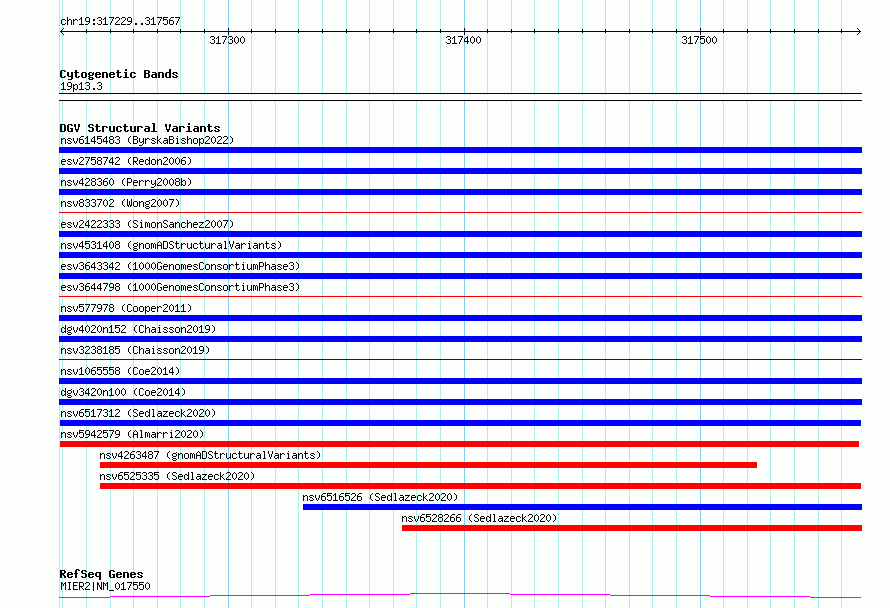The image size is (890, 608).
Task: Click the blue nsv6516526 (Sedlazeck2020) bar
Action: tap(582, 507)
